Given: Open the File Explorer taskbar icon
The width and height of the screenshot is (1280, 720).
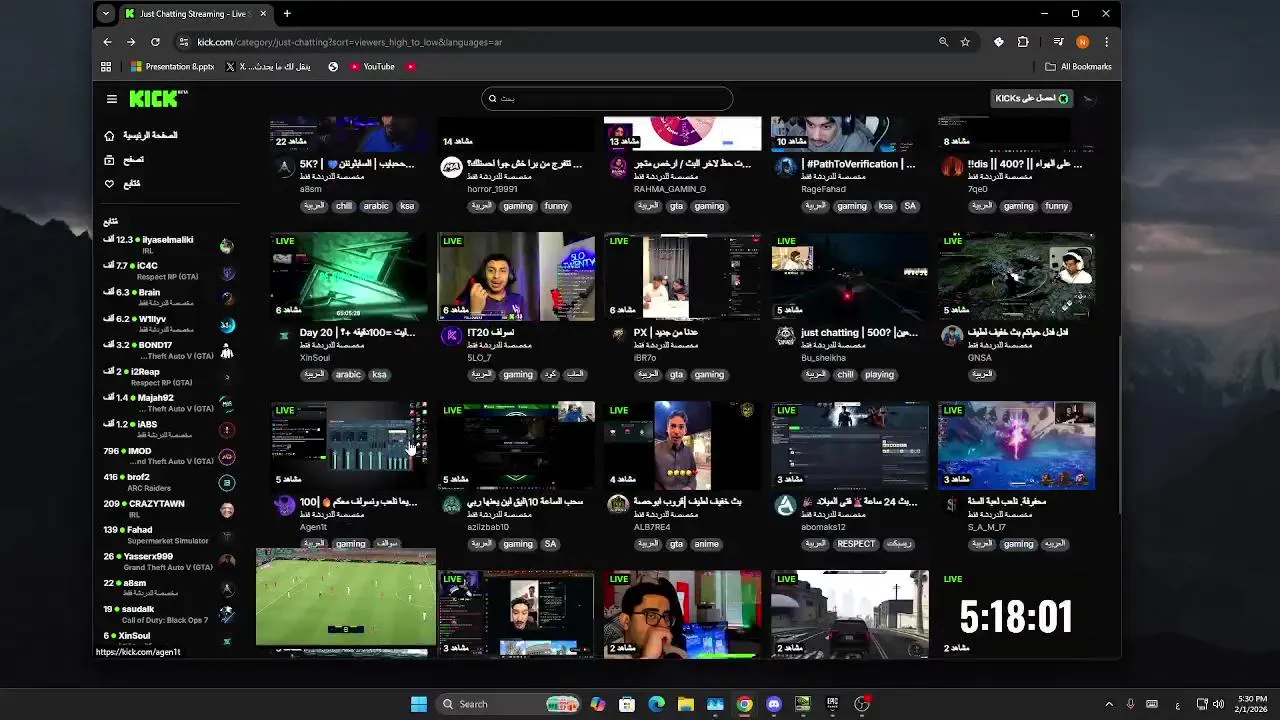Looking at the screenshot, I should (x=686, y=704).
